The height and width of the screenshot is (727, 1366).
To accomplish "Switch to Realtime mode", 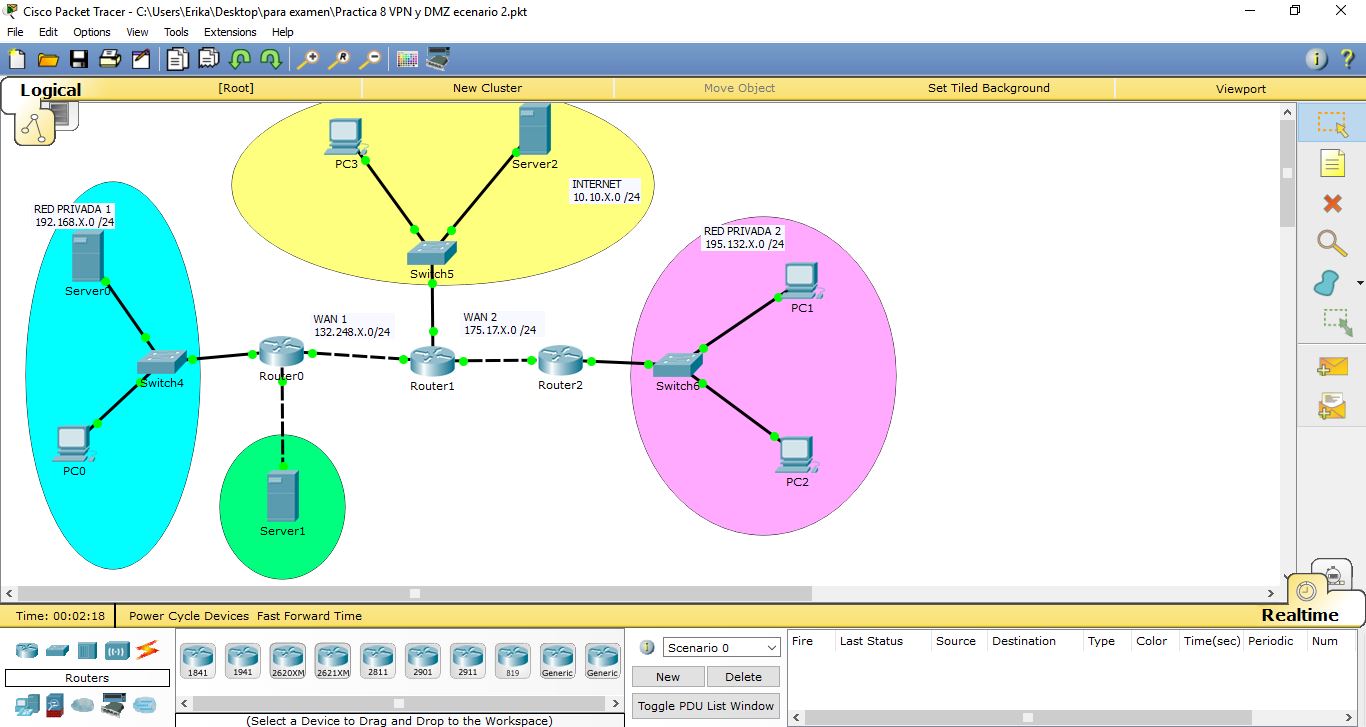I will (x=1300, y=614).
